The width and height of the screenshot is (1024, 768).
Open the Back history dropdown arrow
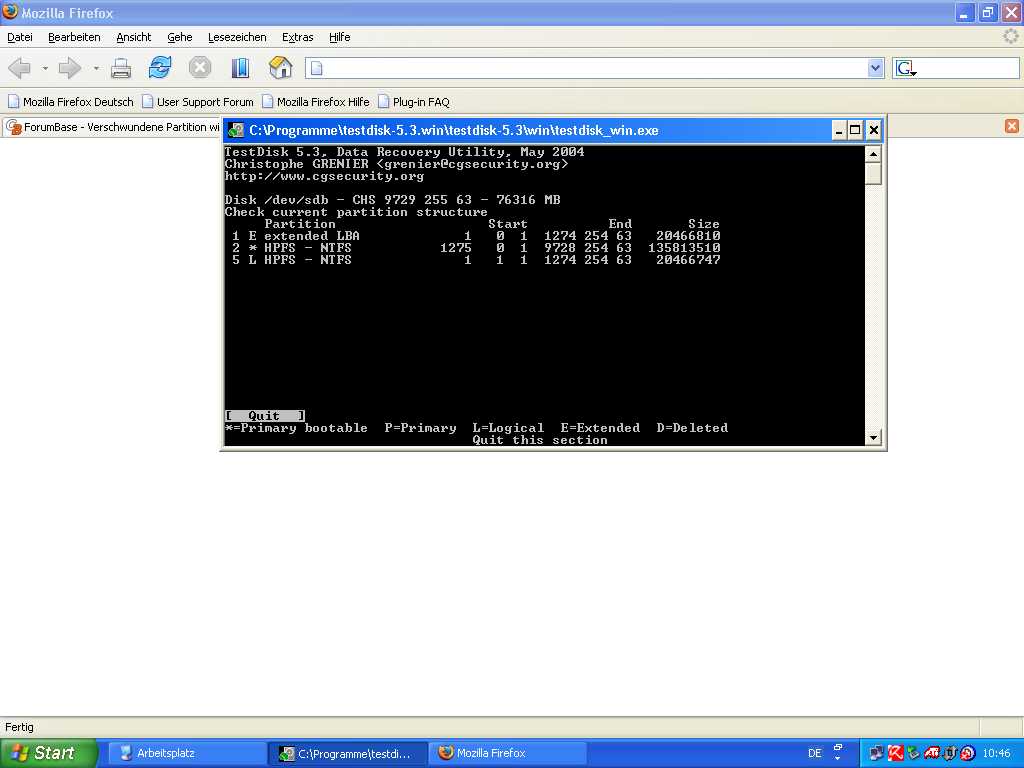(44, 68)
